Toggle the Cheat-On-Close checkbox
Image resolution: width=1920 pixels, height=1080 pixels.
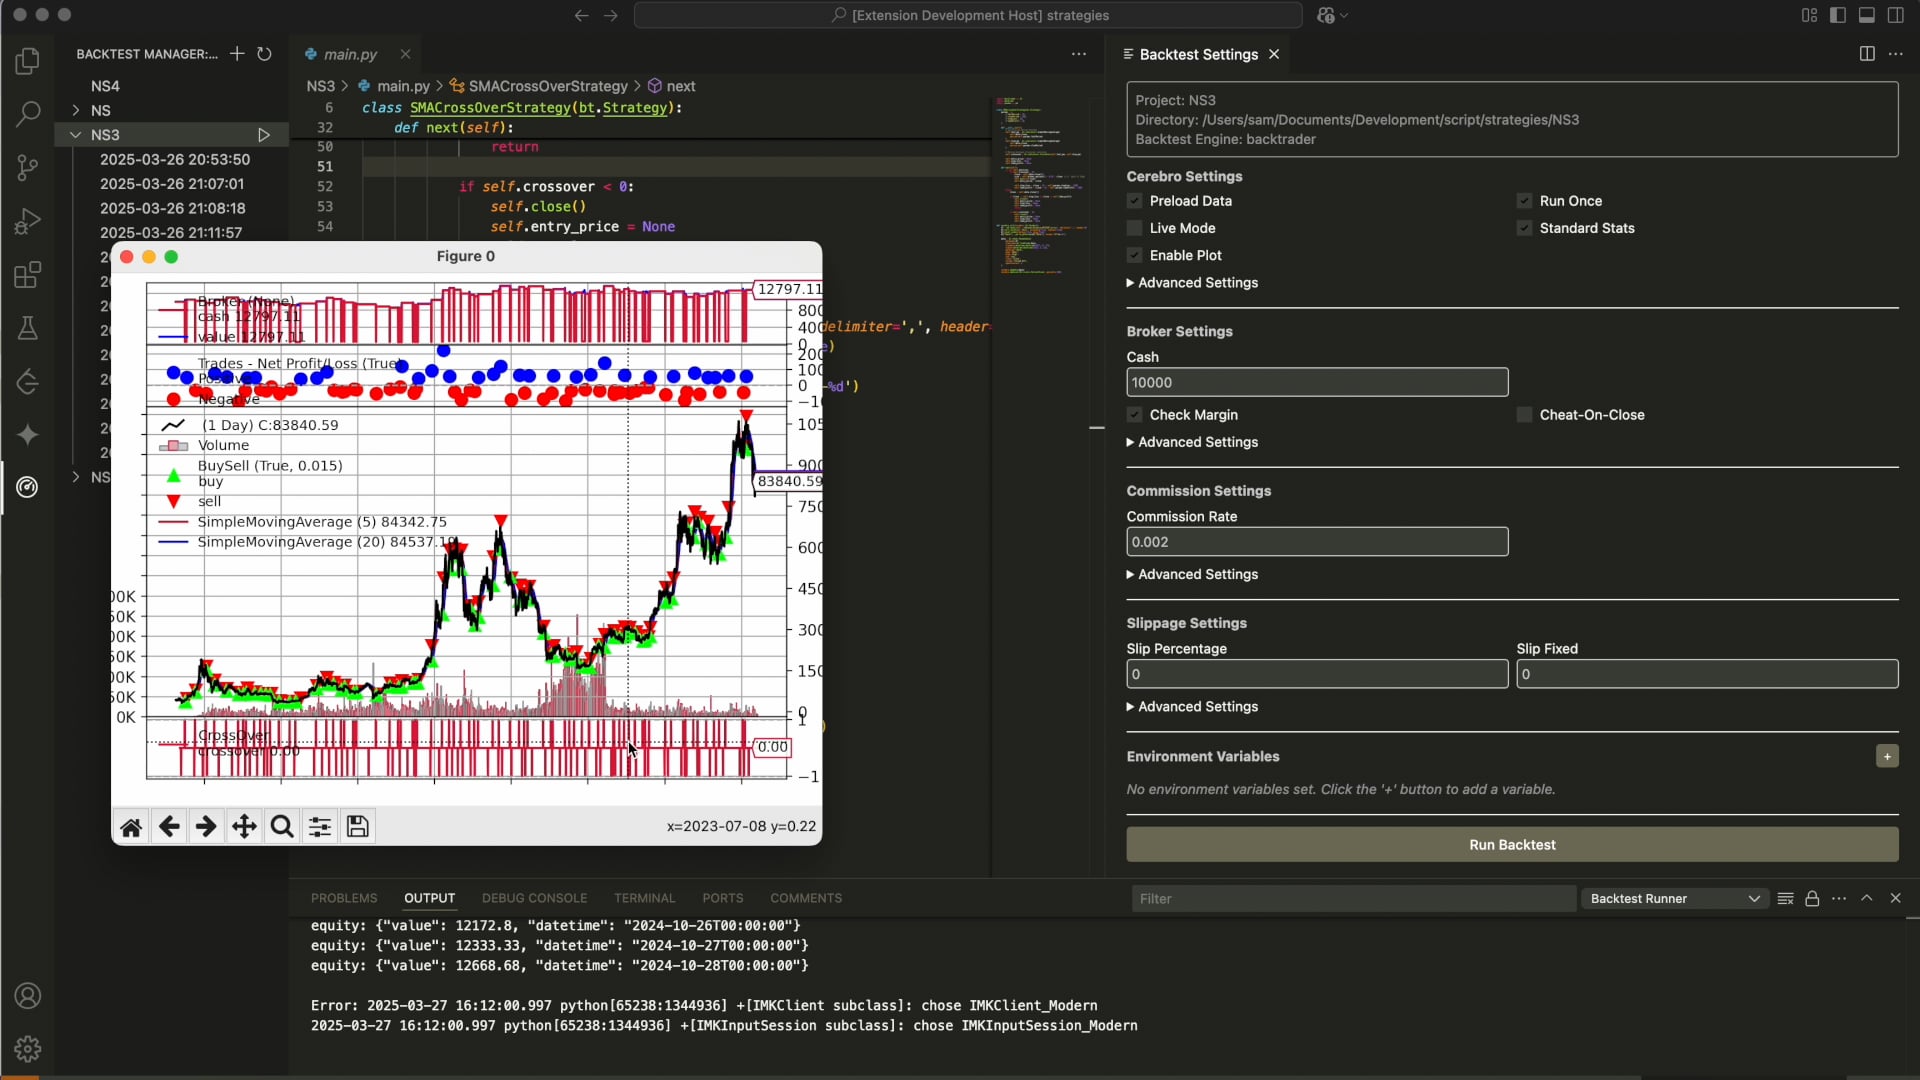(x=1524, y=415)
